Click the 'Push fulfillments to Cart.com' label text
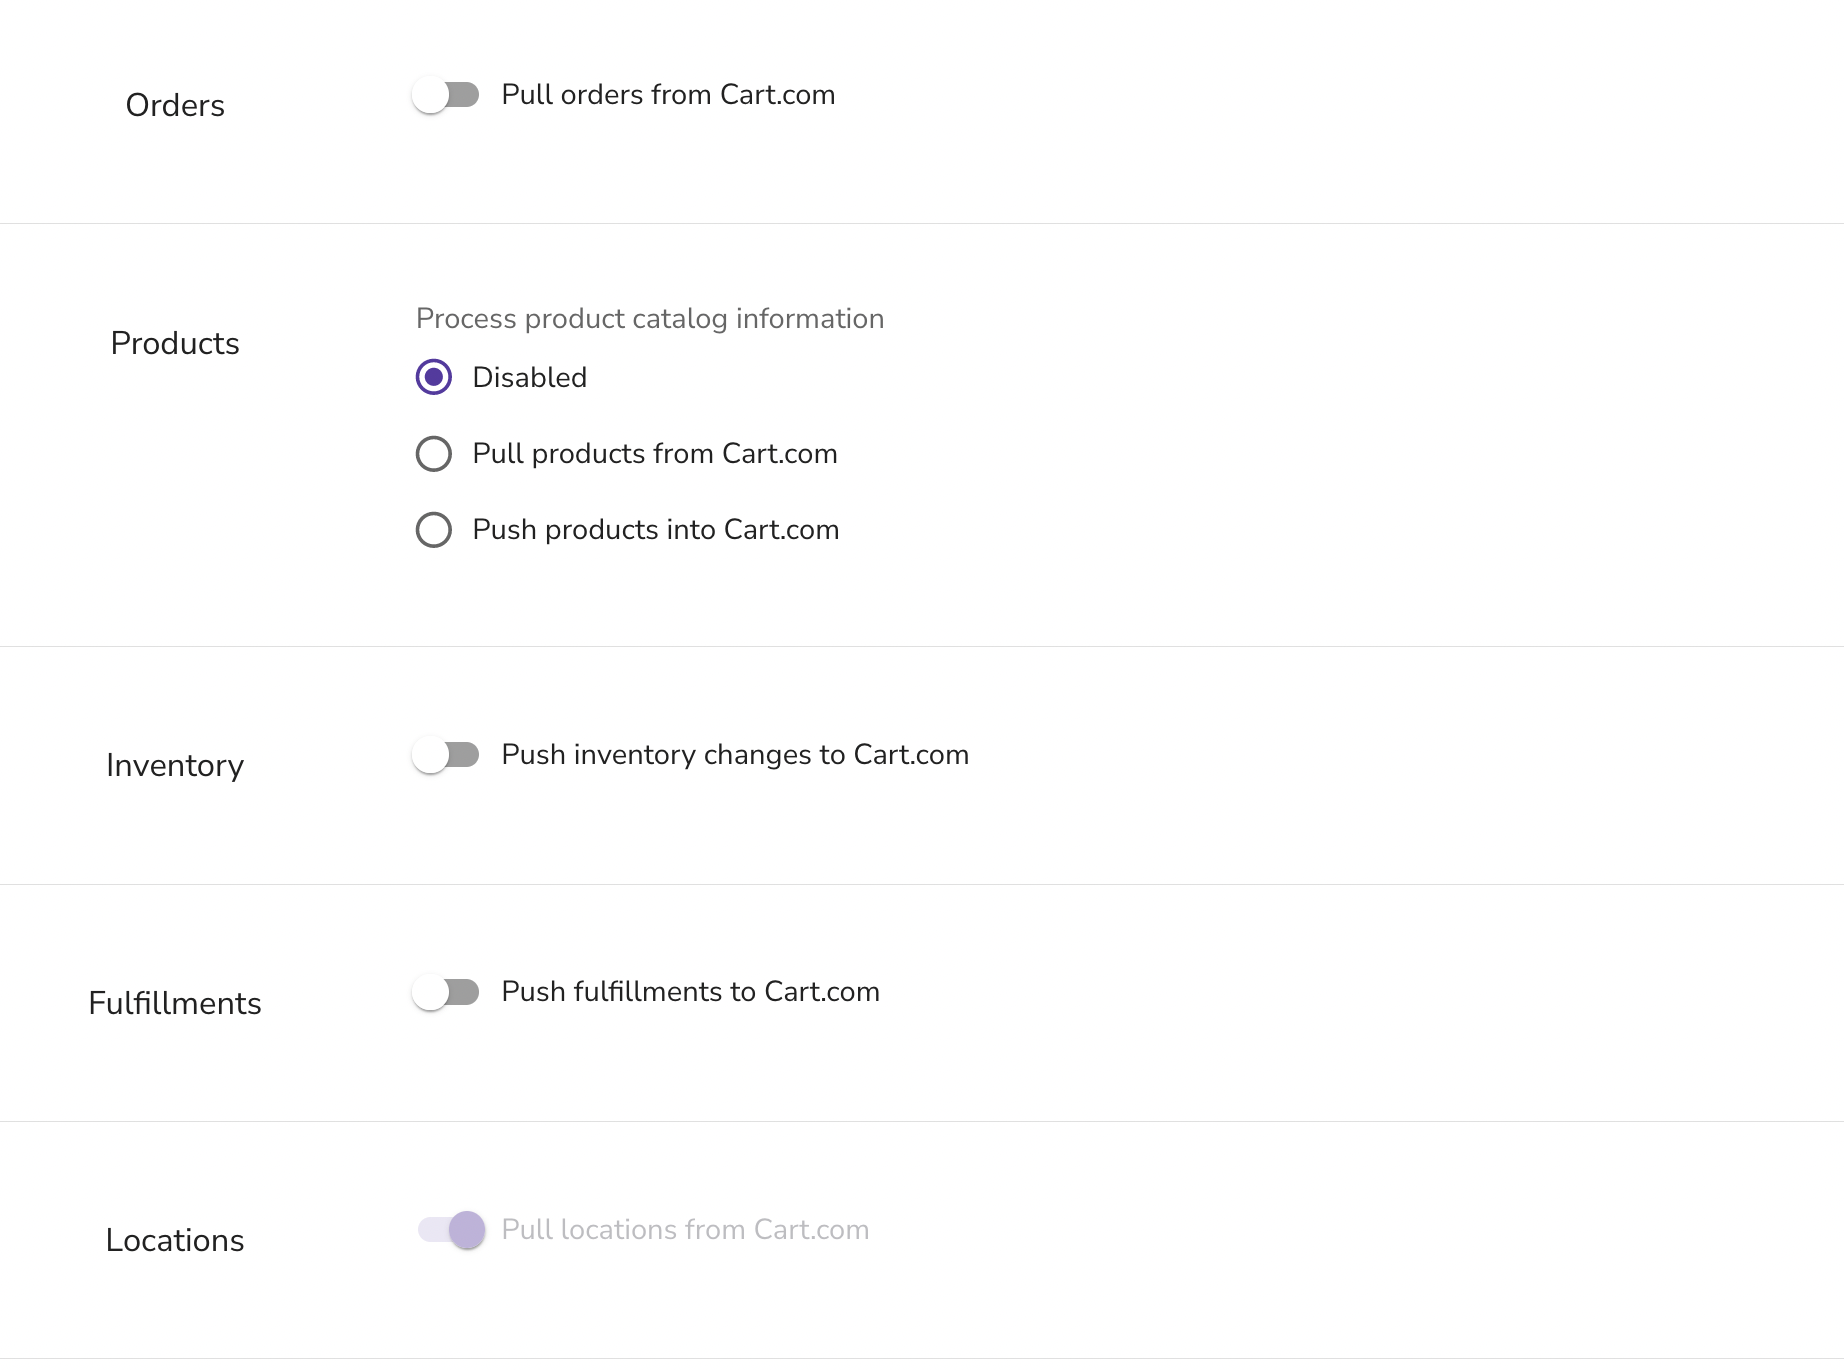 pos(691,992)
